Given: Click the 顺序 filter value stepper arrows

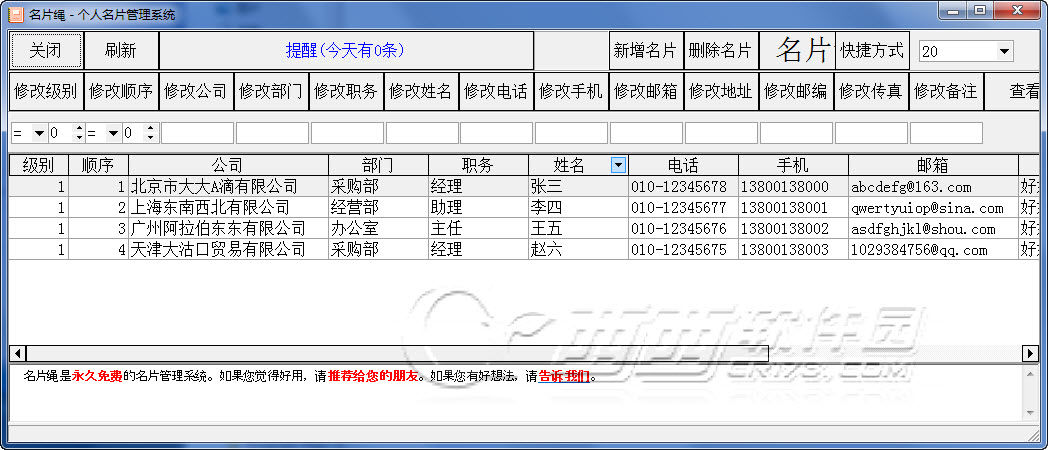Looking at the screenshot, I should pyautogui.click(x=151, y=134).
